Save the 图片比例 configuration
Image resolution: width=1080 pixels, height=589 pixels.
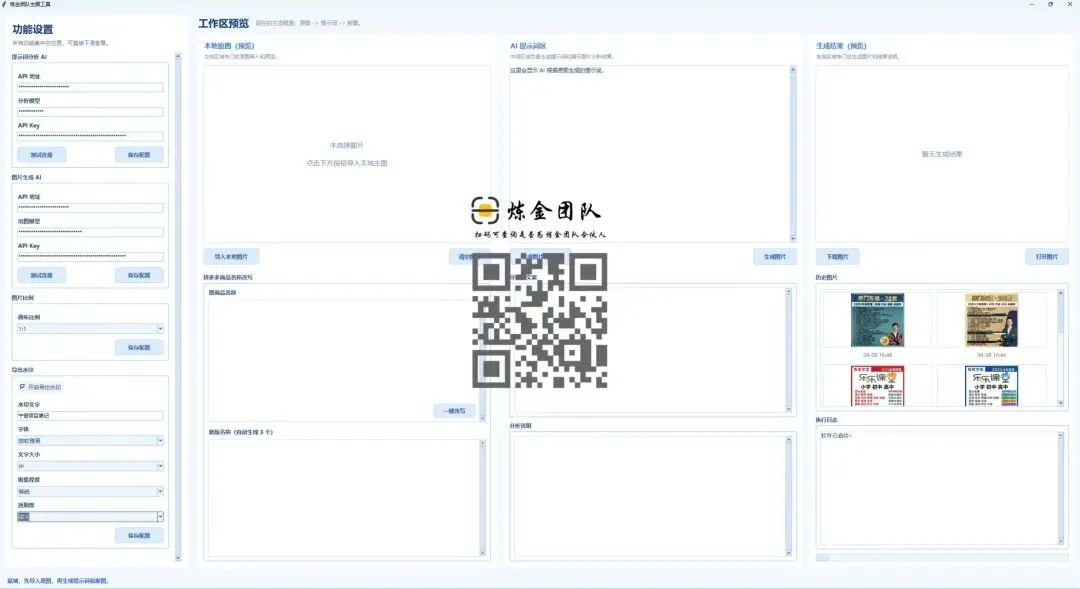click(139, 348)
